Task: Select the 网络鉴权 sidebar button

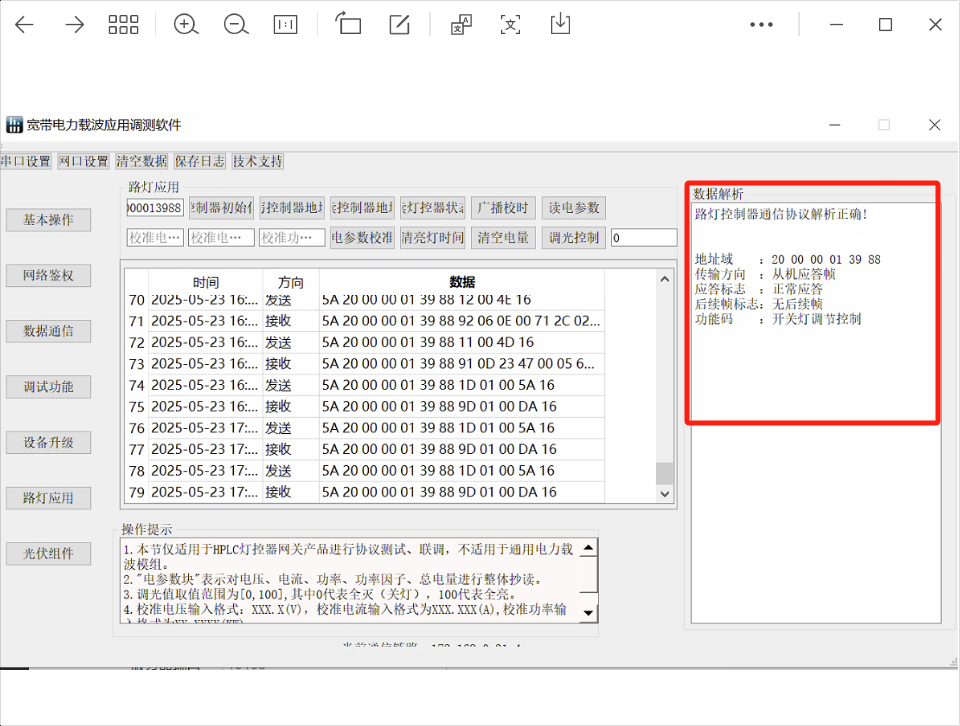Action: [48, 275]
